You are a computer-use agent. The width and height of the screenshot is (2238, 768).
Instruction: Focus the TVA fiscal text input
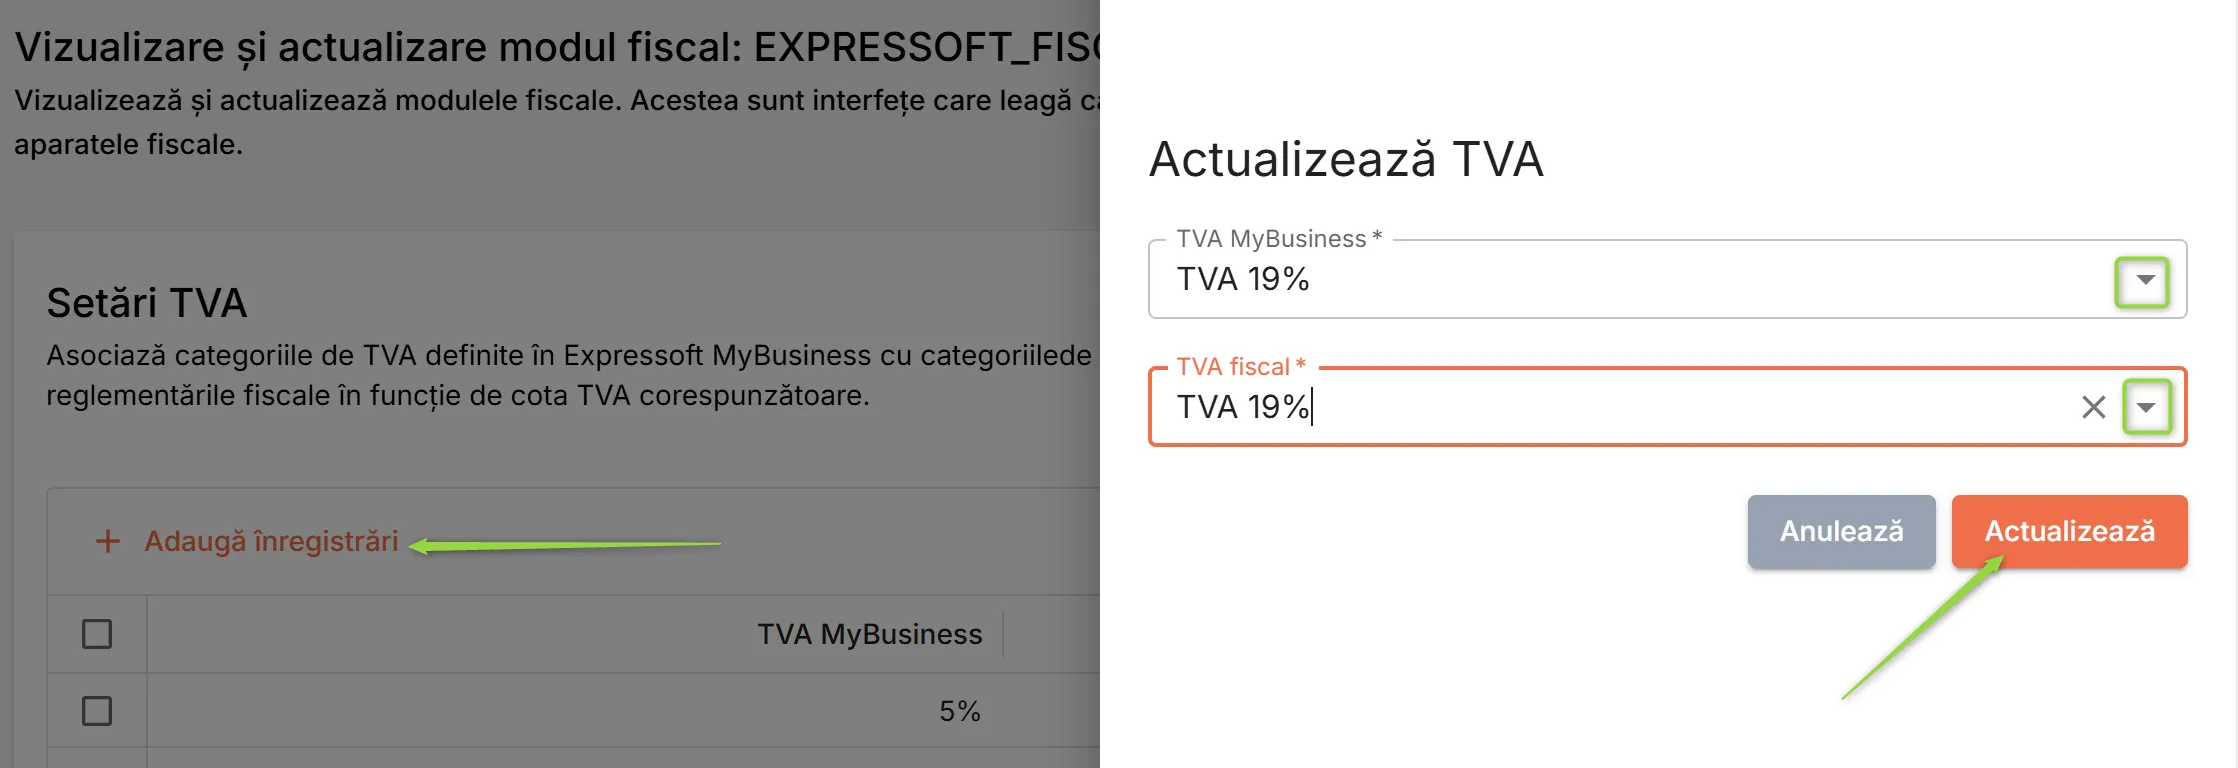pos(1600,407)
